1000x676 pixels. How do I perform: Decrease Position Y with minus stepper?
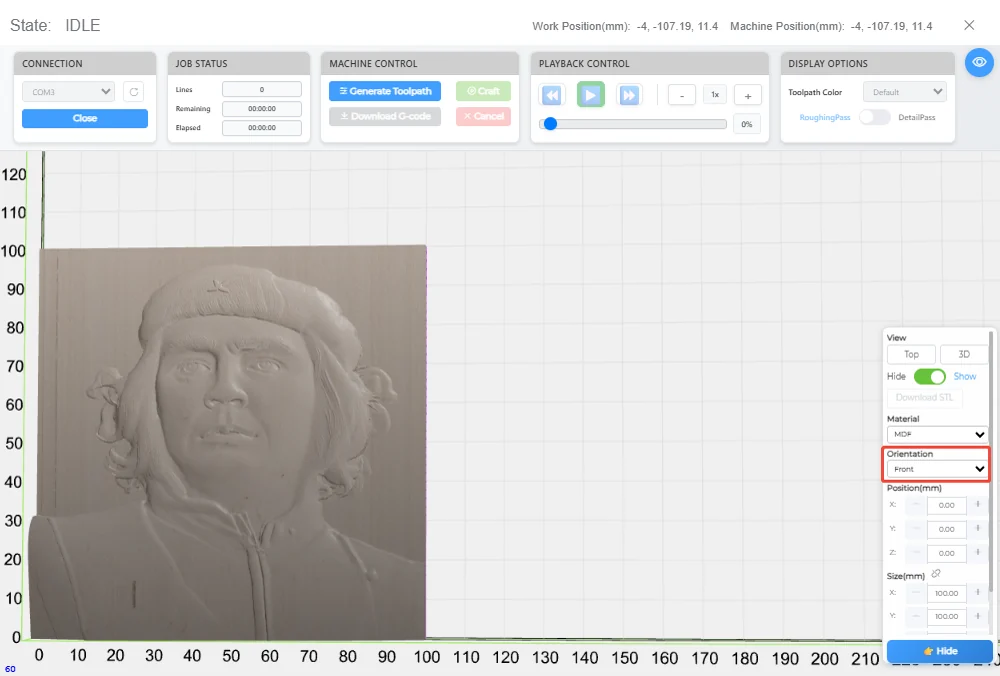916,529
